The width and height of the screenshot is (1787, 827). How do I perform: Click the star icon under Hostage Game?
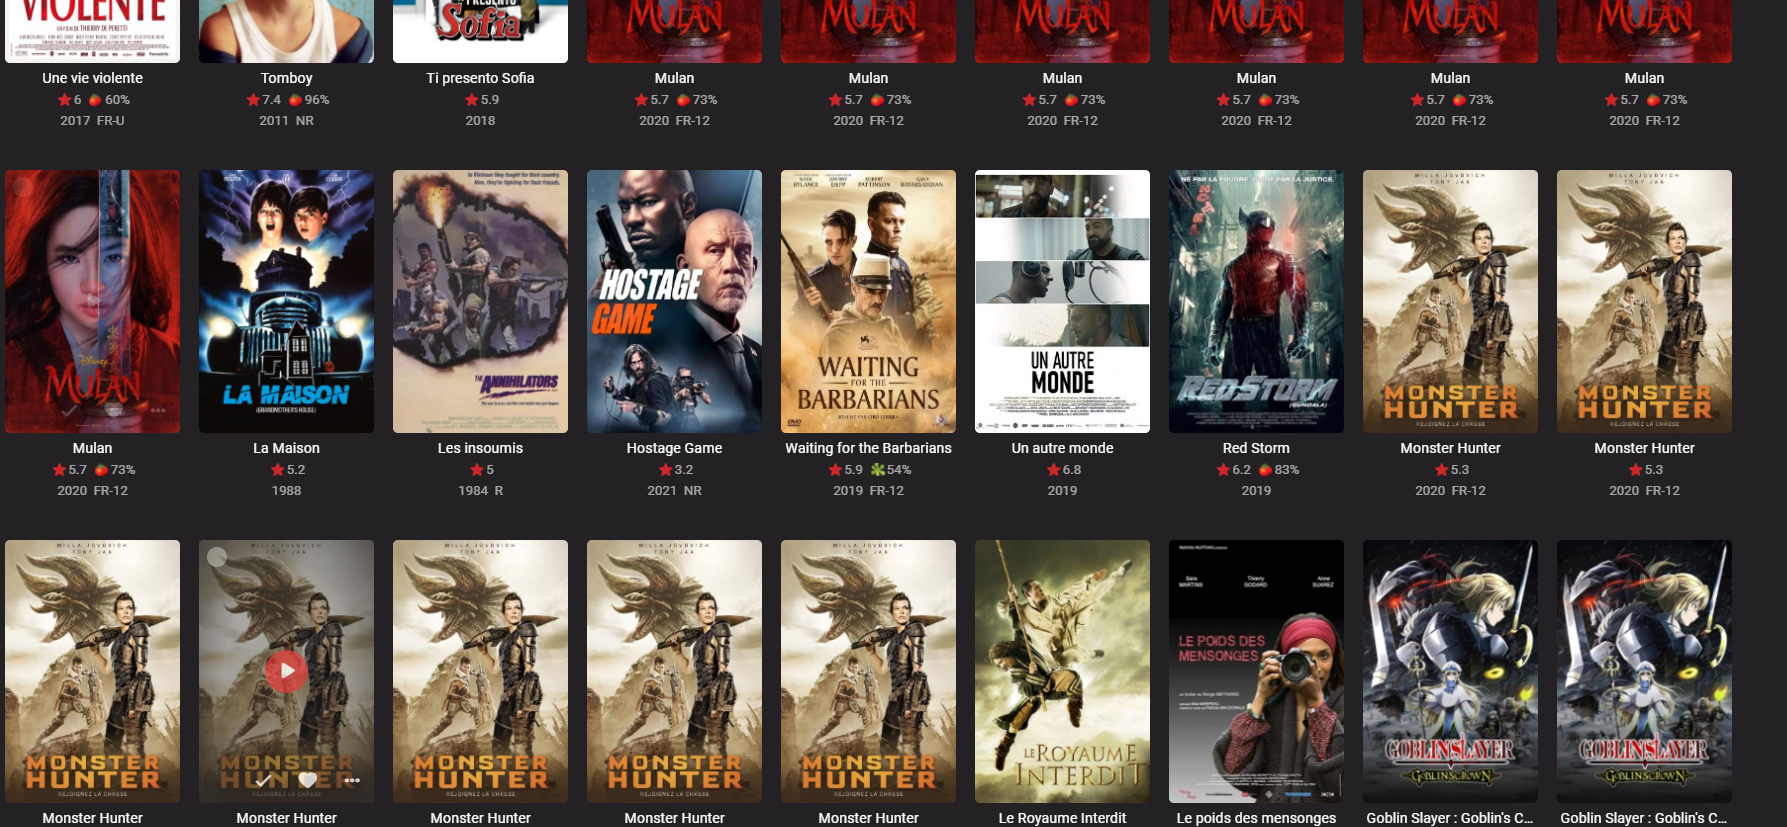[x=665, y=470]
